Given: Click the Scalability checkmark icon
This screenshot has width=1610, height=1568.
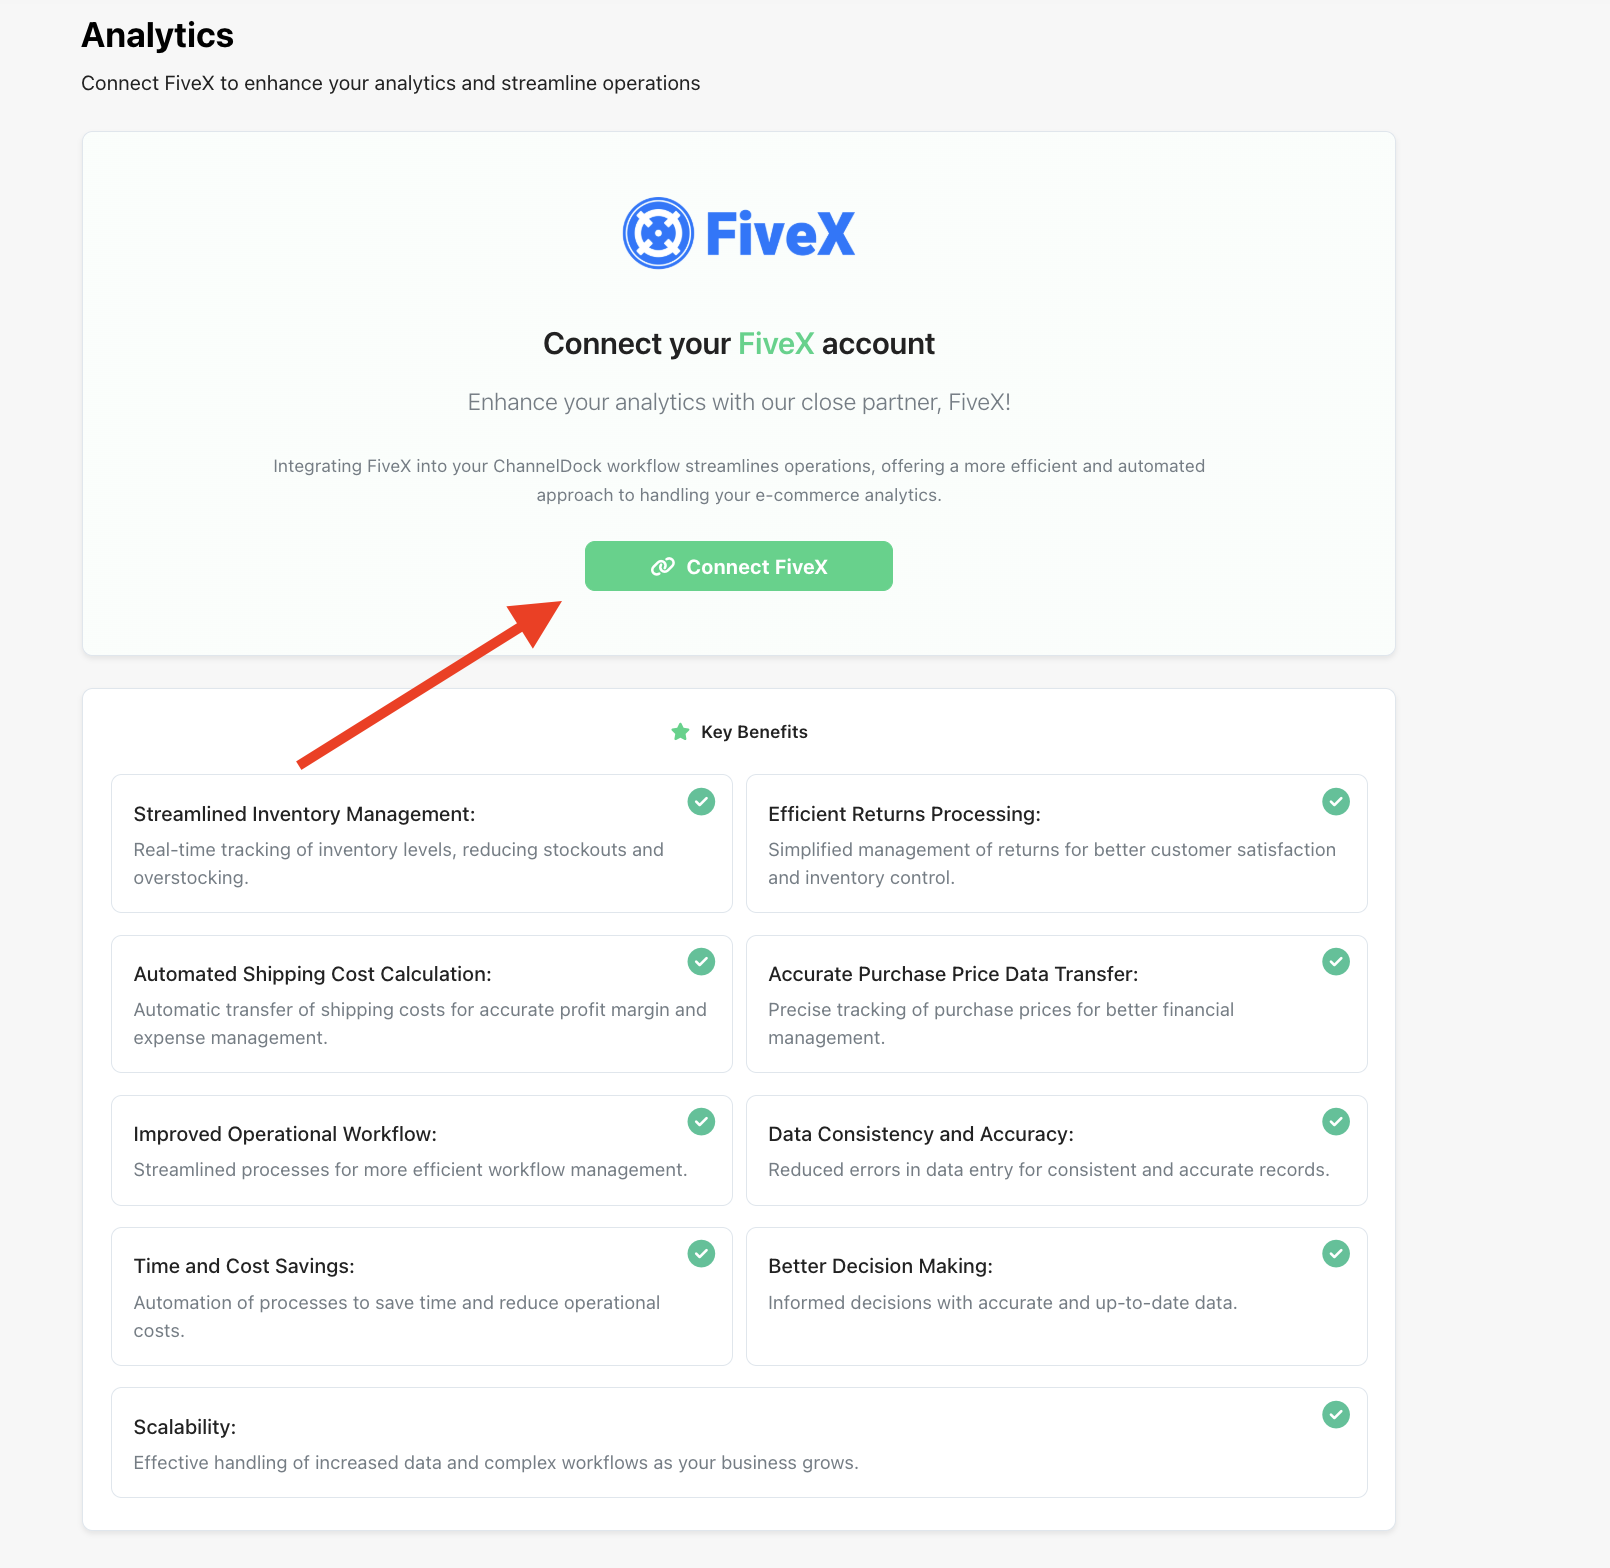Looking at the screenshot, I should pos(1335,1414).
